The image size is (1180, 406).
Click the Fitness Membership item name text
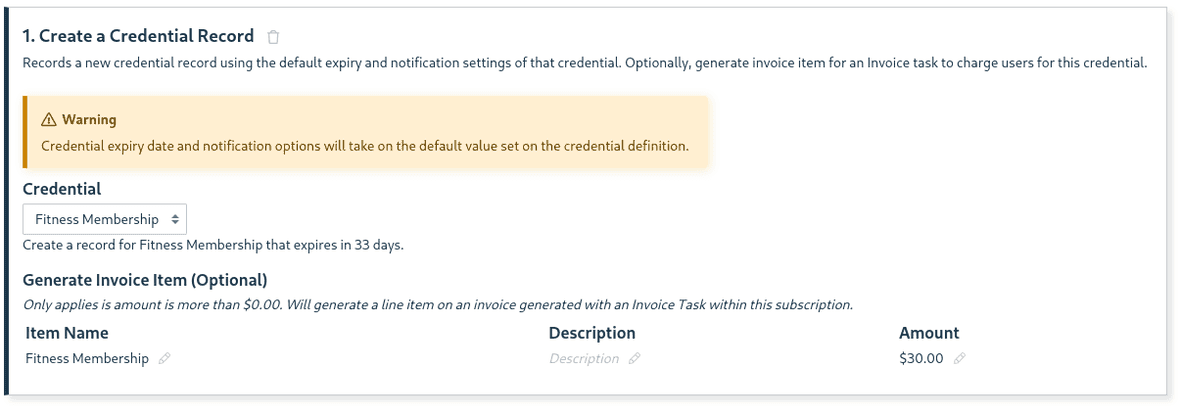87,359
